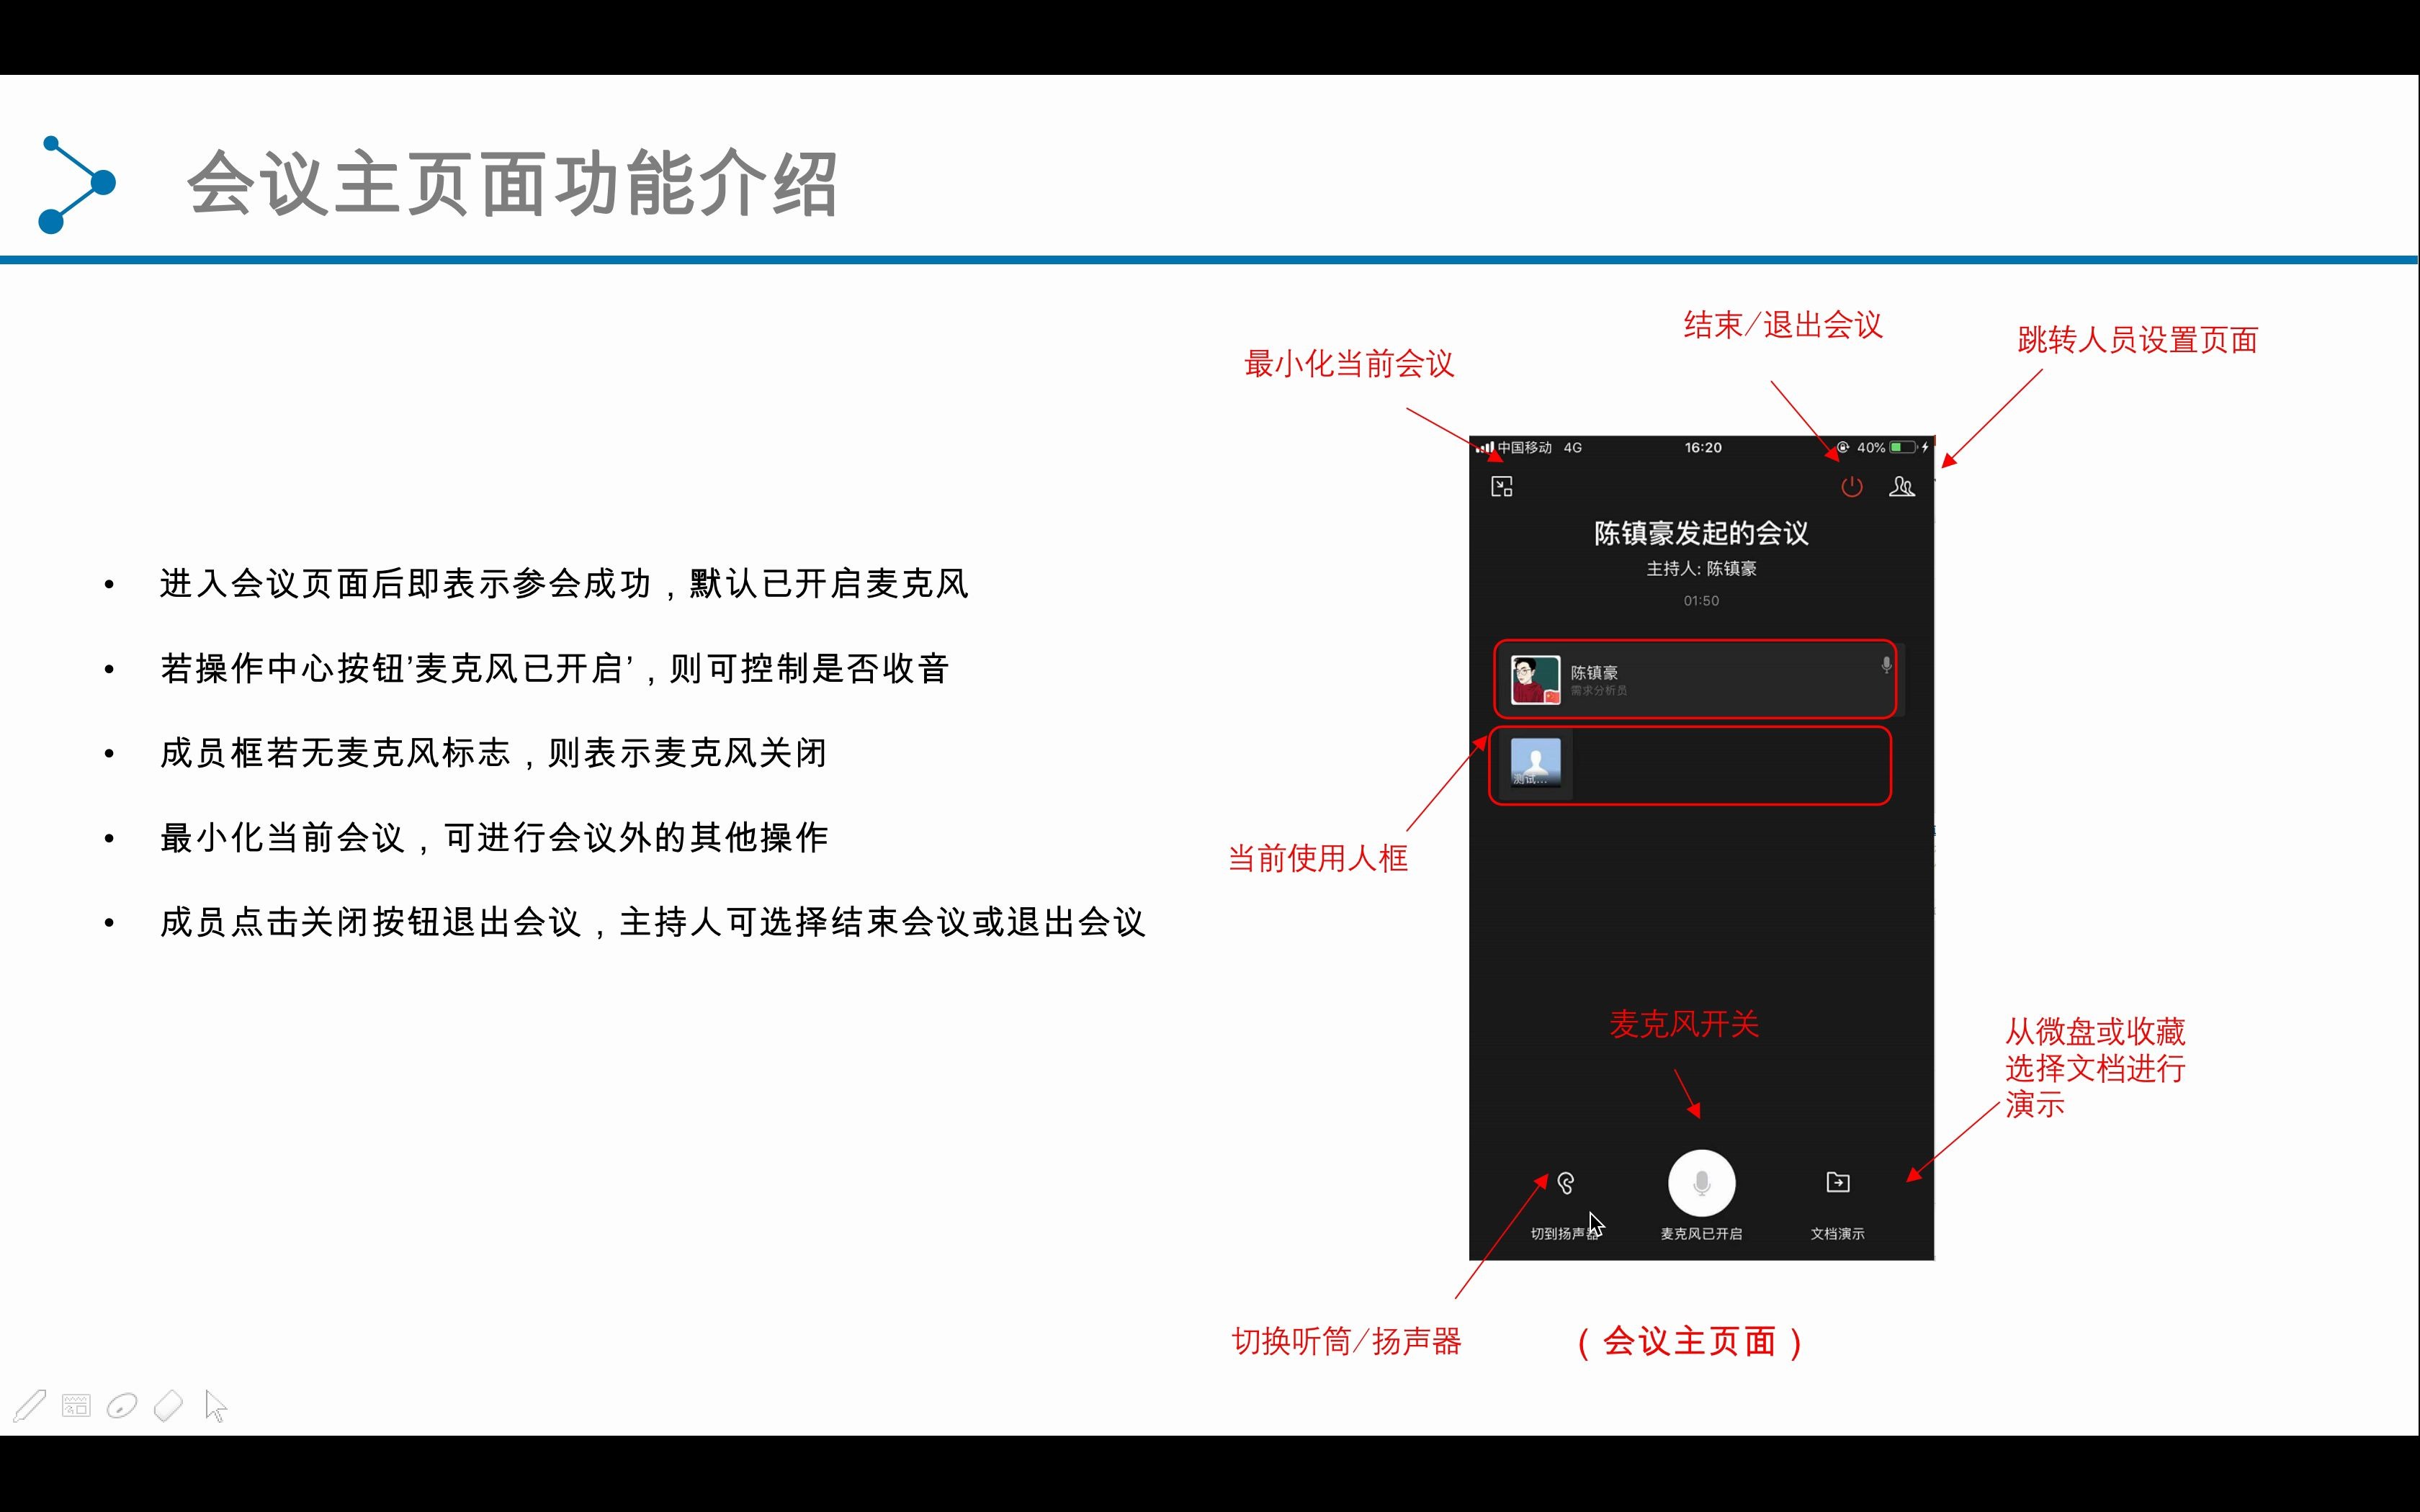Select the end/exit meeting icon
The height and width of the screenshot is (1512, 2420).
[1850, 485]
